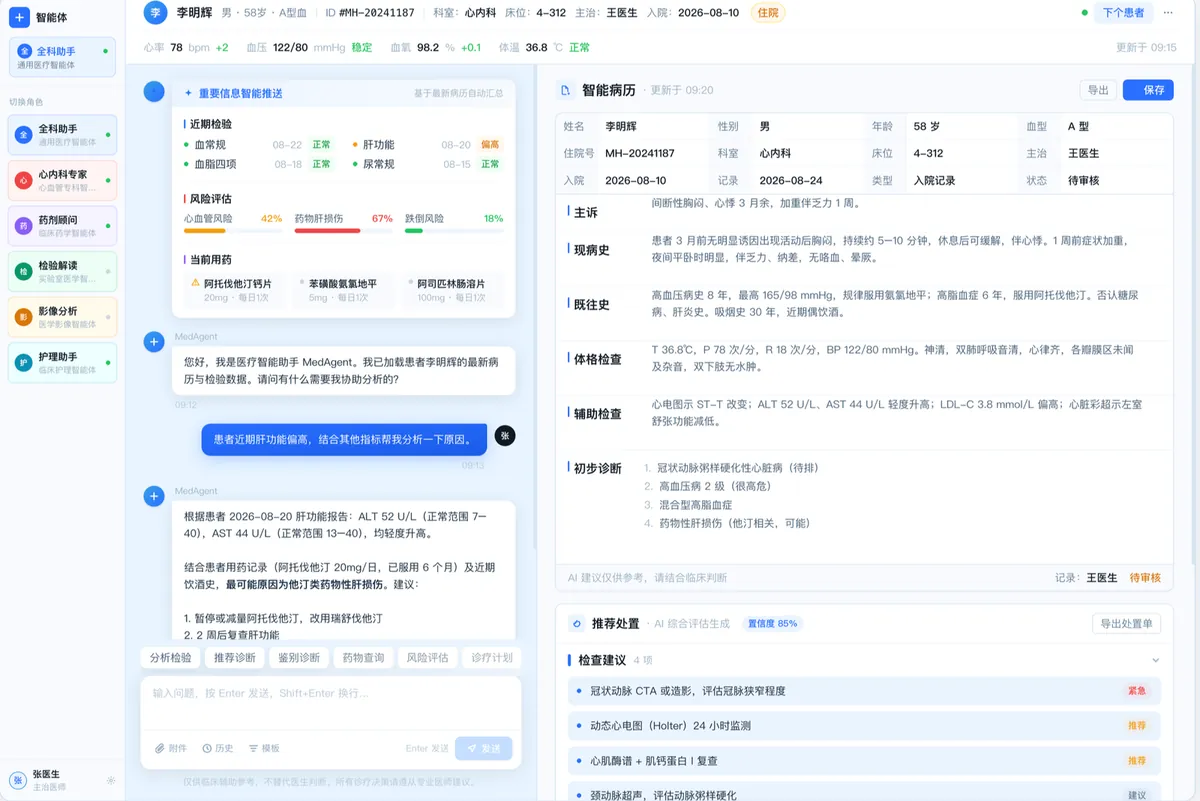The height and width of the screenshot is (801, 1200).
Task: Click the 导出 button for 智能病历
Action: pos(1098,90)
